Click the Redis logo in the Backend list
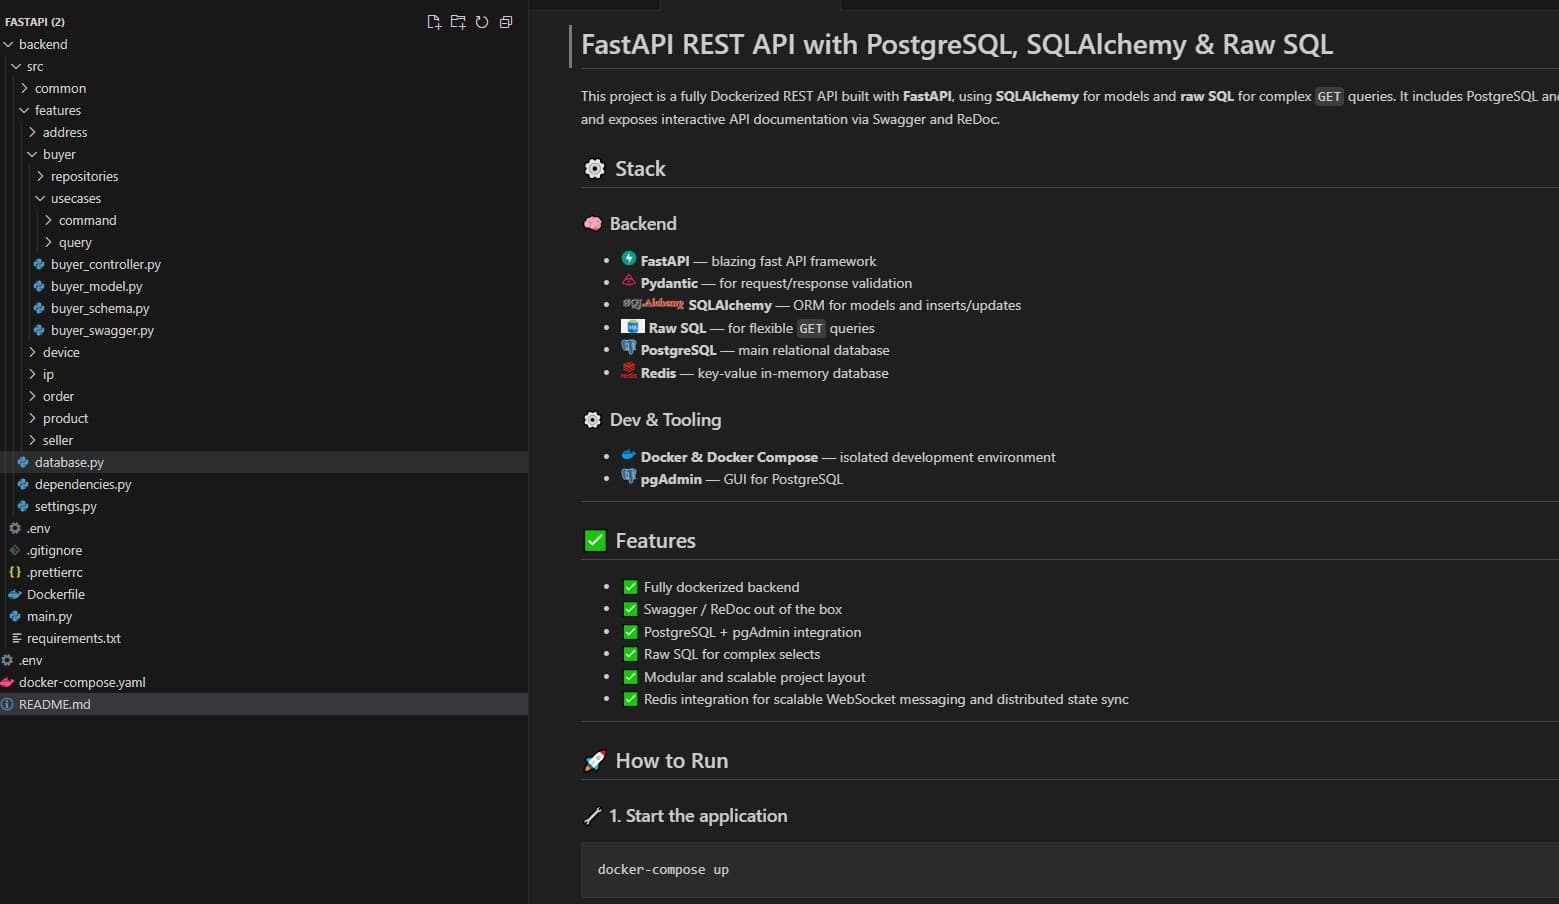Image resolution: width=1559 pixels, height=904 pixels. coord(629,371)
